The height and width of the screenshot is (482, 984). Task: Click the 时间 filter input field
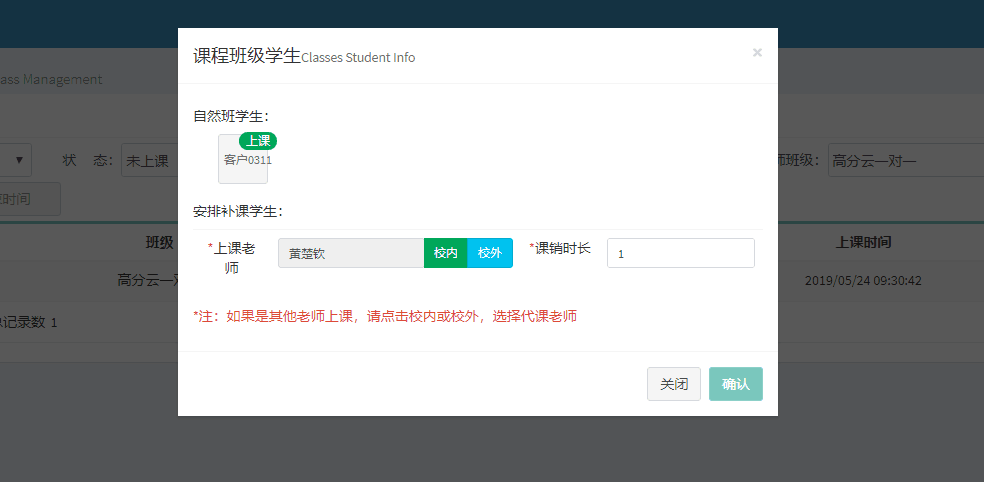[x=30, y=199]
